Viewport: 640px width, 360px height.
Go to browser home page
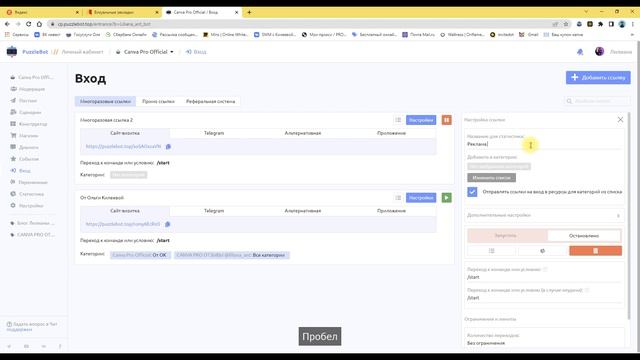(39, 24)
